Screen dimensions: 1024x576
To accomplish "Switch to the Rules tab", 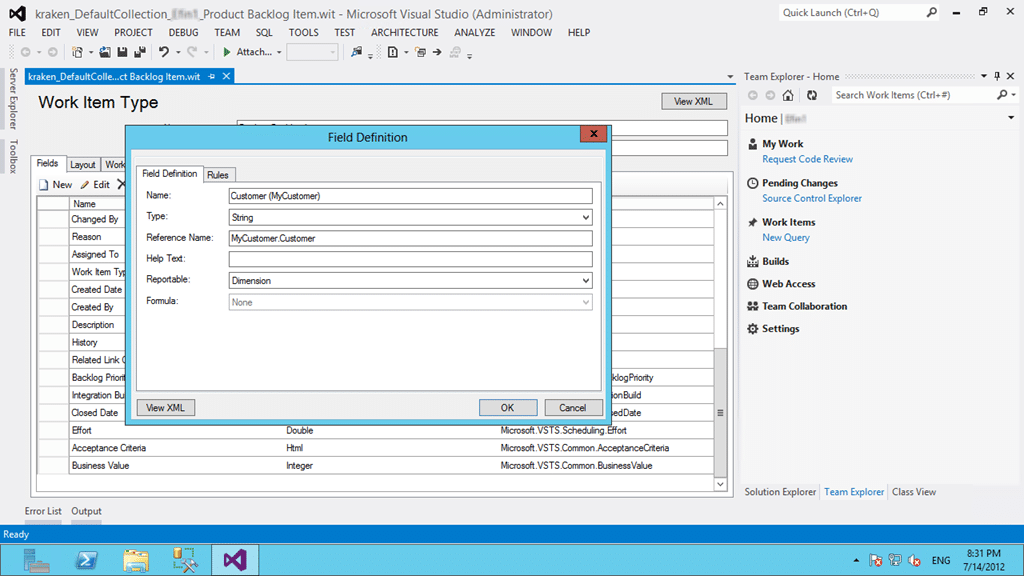I will 217,175.
